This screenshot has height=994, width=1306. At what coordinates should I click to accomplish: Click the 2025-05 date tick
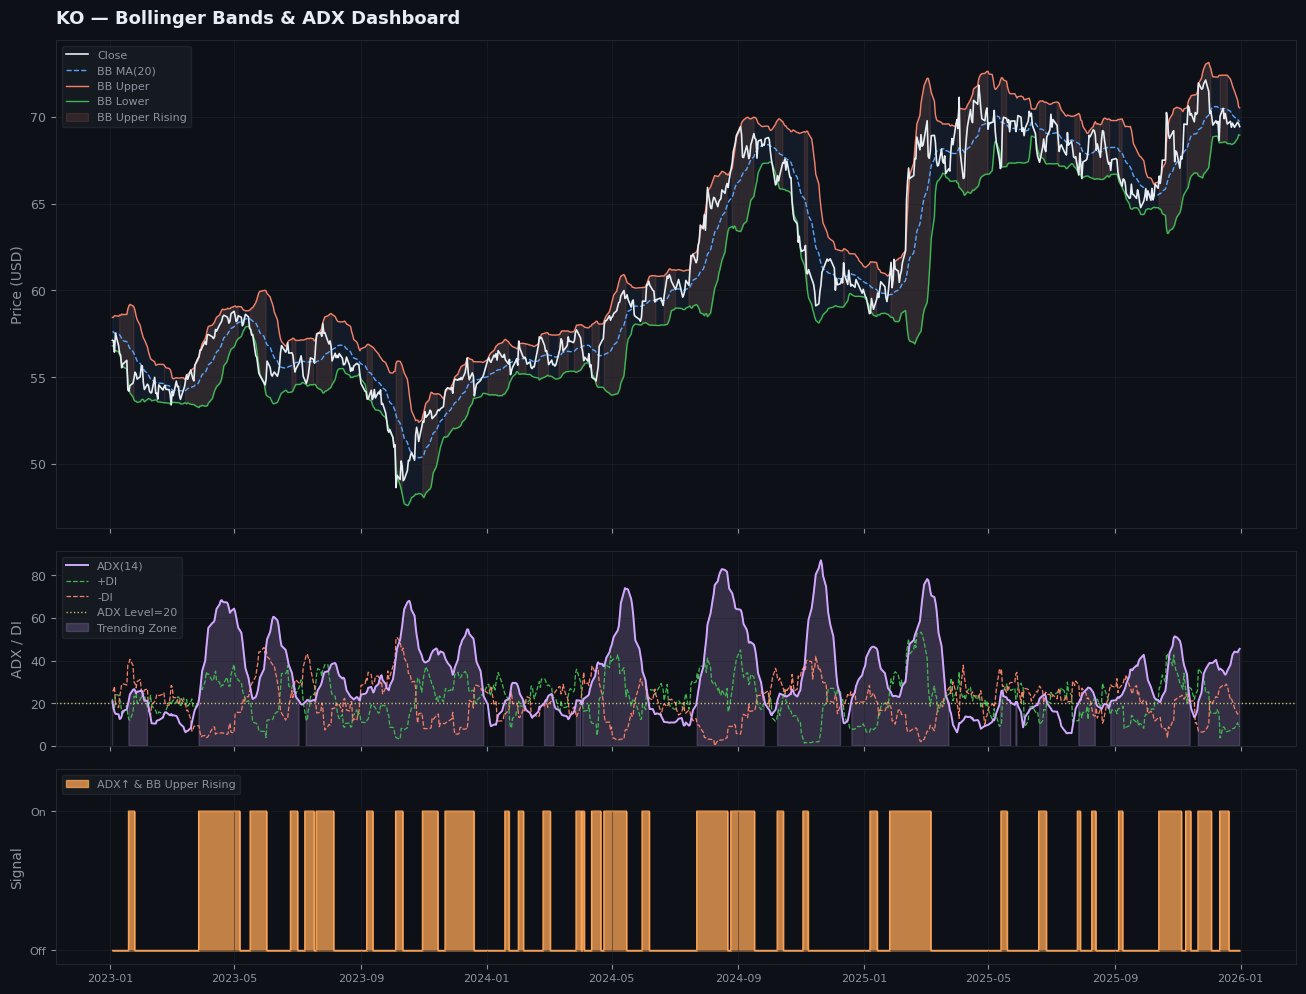tap(988, 979)
